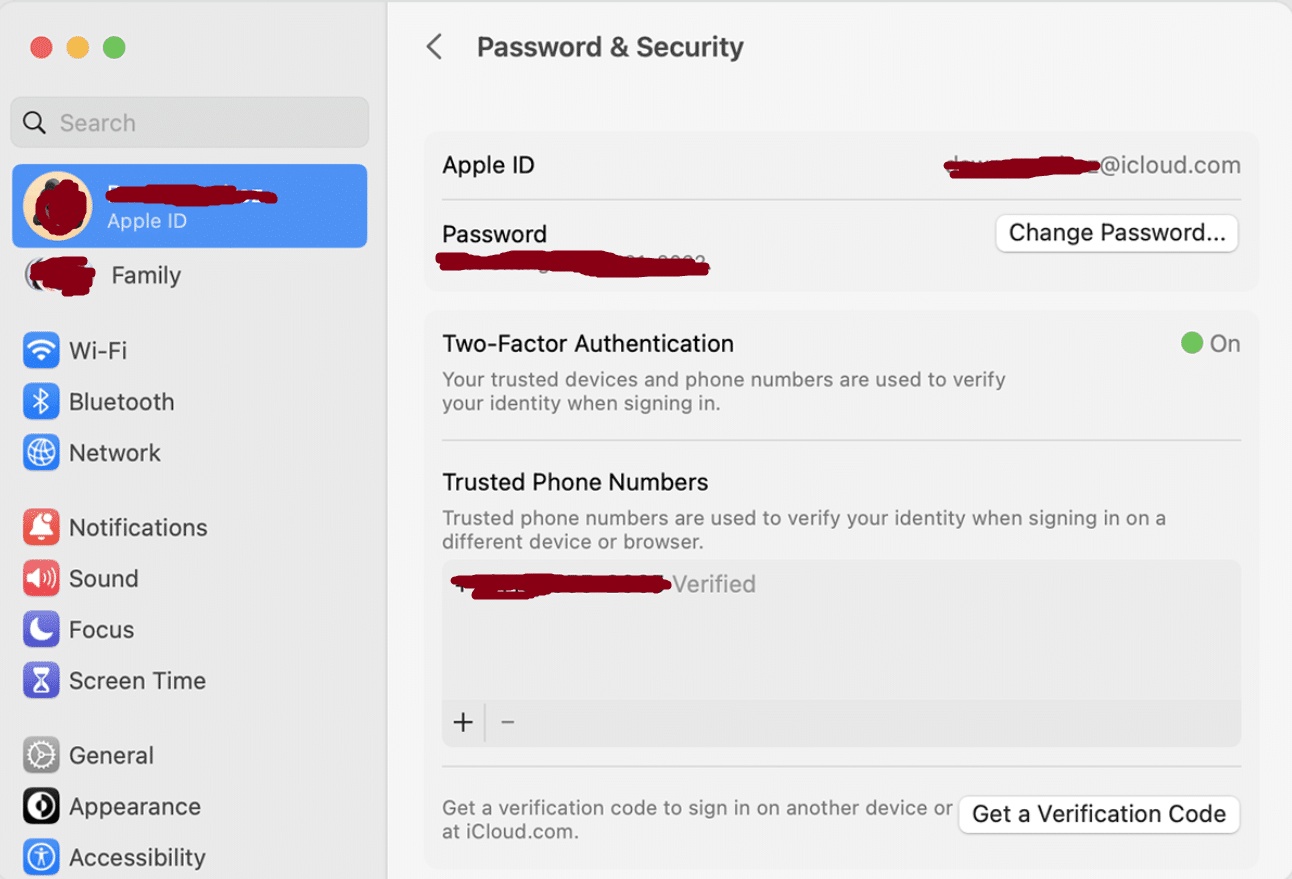Add a trusted phone number with plus
Viewport: 1292px width, 879px height.
(x=463, y=722)
